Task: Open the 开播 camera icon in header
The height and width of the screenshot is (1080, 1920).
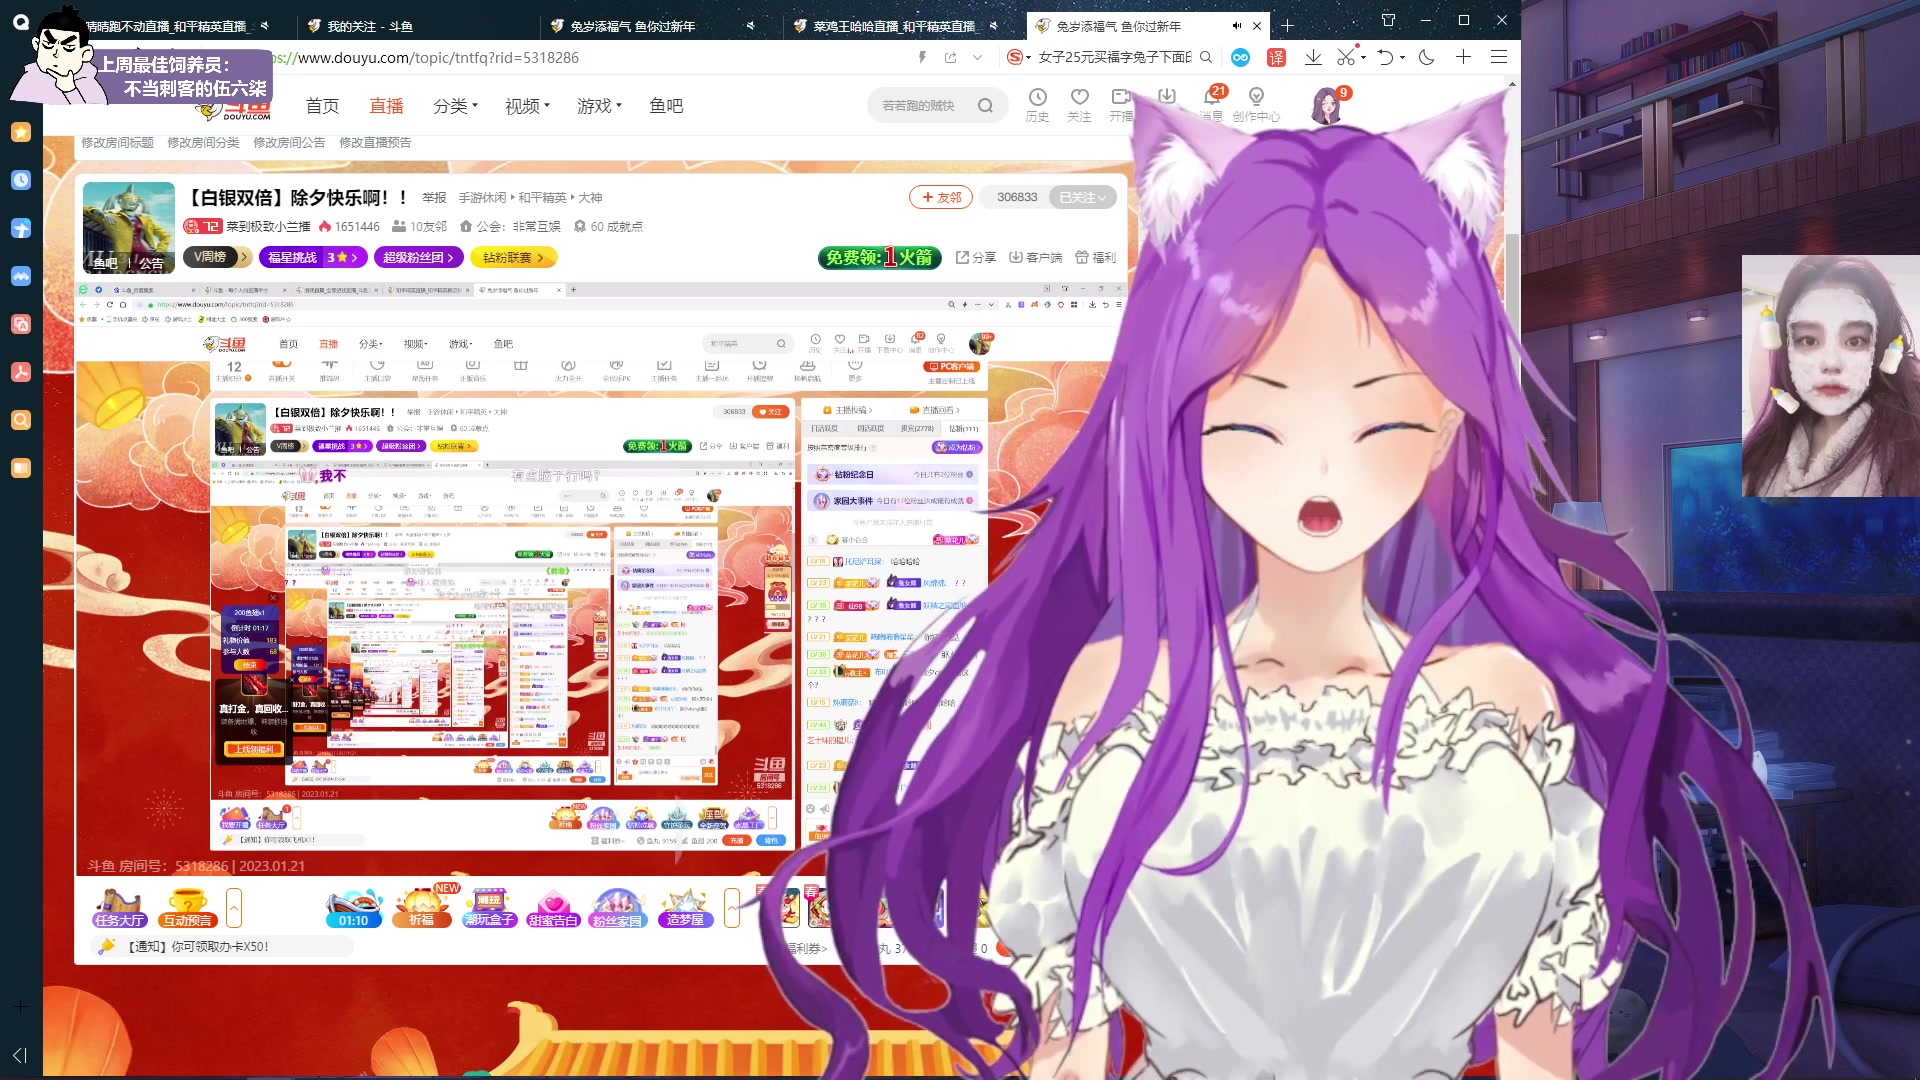Action: point(1121,104)
